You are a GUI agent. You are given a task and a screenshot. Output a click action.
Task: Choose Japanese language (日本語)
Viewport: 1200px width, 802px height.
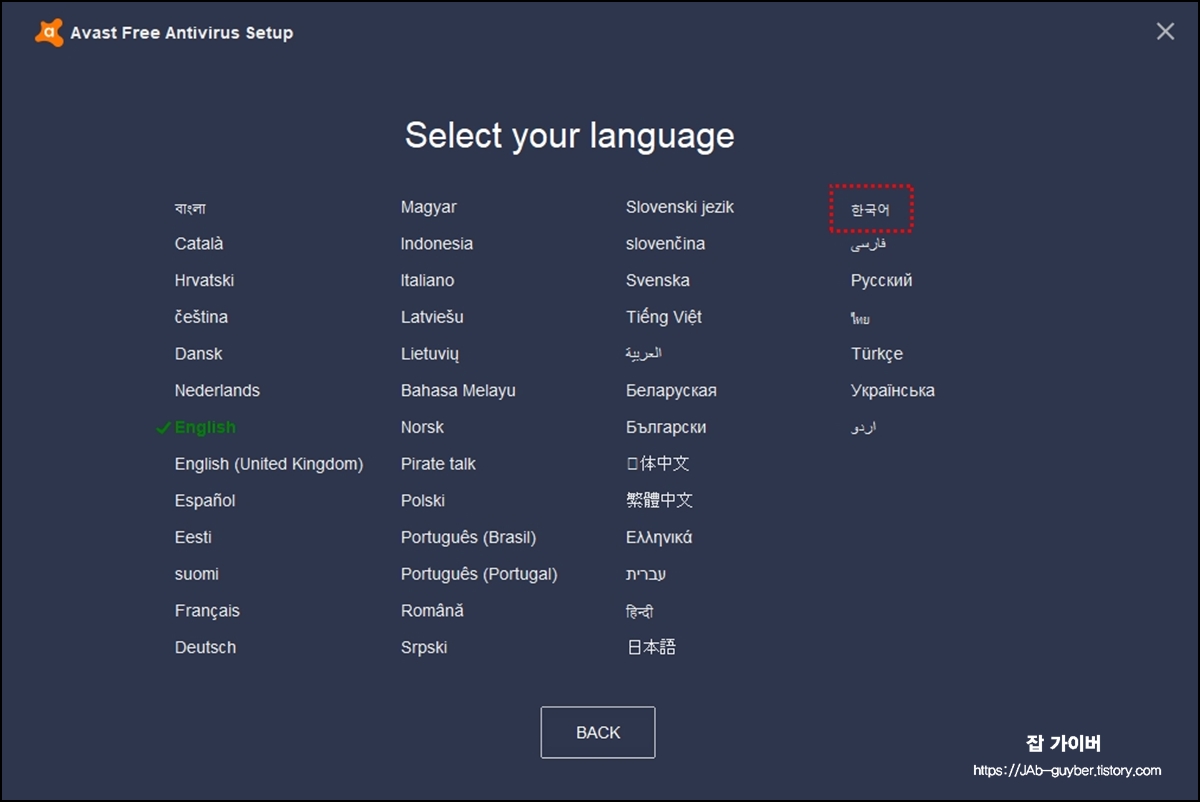point(651,648)
